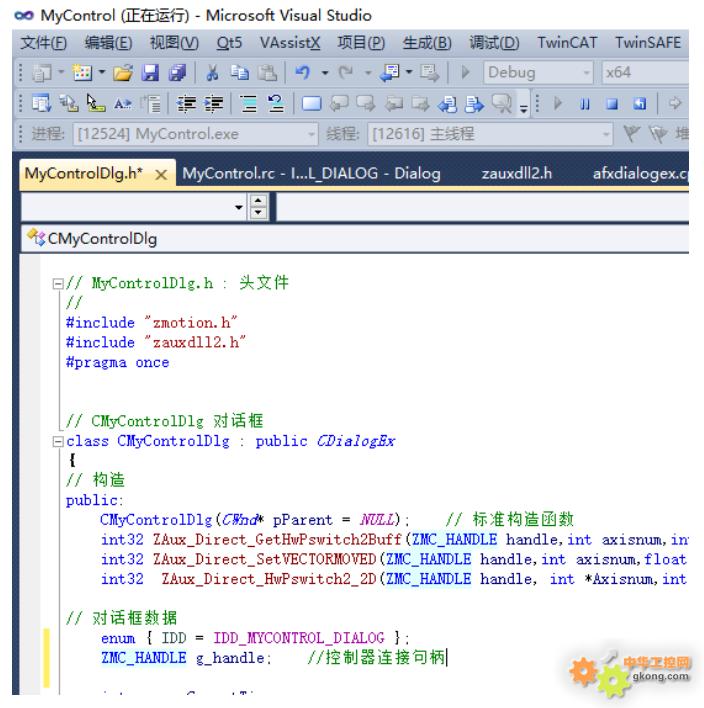Click the Redo arrow icon
The width and height of the screenshot is (704, 708).
click(346, 73)
